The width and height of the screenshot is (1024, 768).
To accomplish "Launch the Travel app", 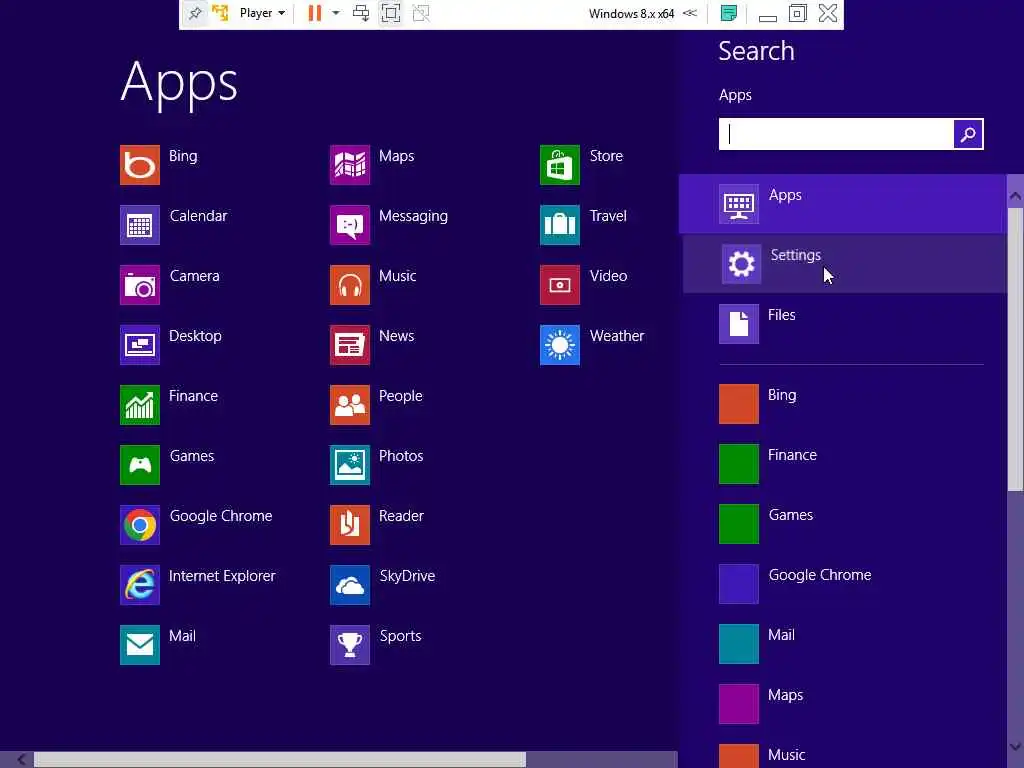I will [x=584, y=225].
